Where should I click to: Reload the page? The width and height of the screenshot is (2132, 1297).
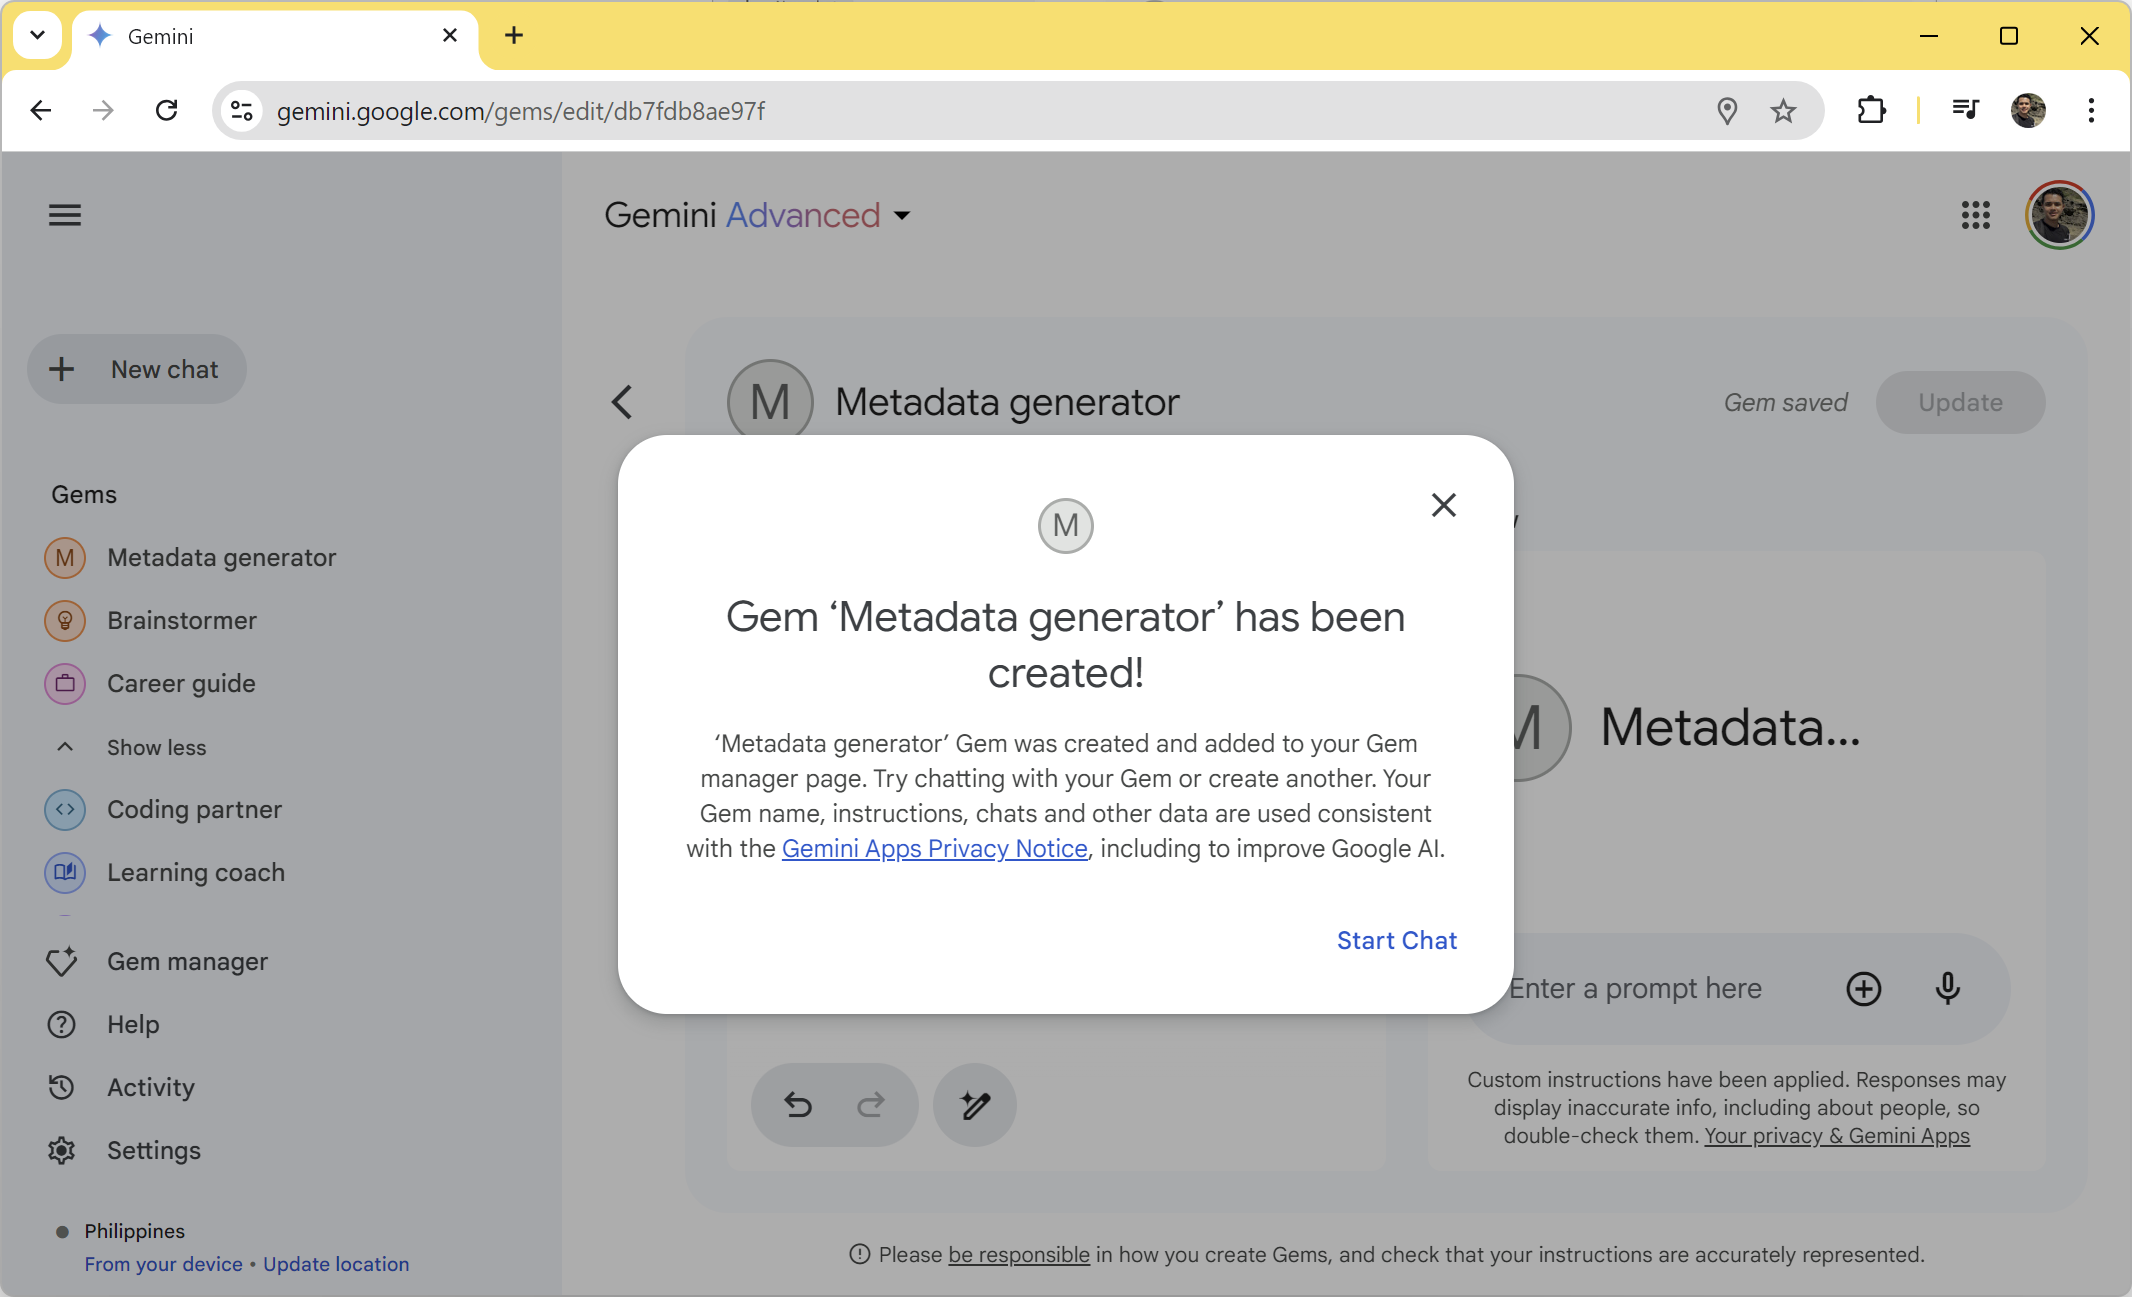(166, 110)
